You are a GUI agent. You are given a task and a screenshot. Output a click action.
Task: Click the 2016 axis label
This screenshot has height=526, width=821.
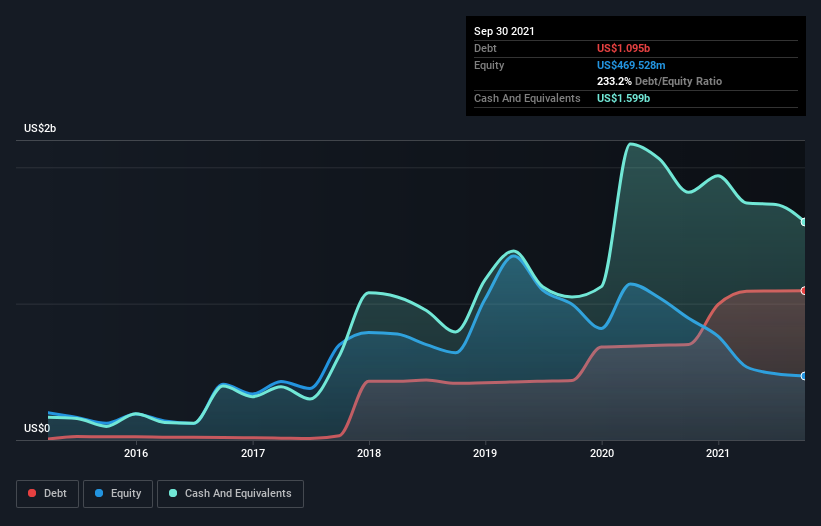pyautogui.click(x=136, y=453)
